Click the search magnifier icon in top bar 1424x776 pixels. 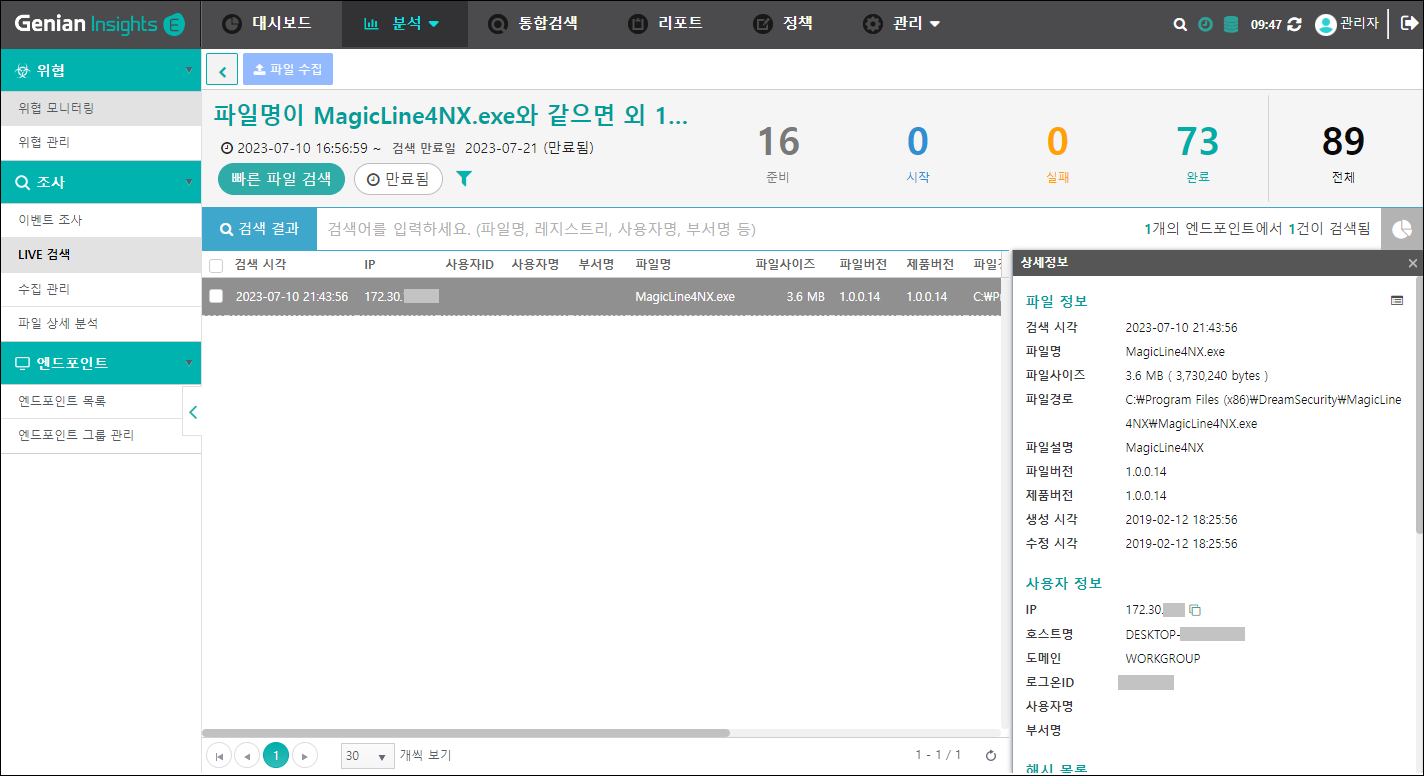click(1180, 25)
